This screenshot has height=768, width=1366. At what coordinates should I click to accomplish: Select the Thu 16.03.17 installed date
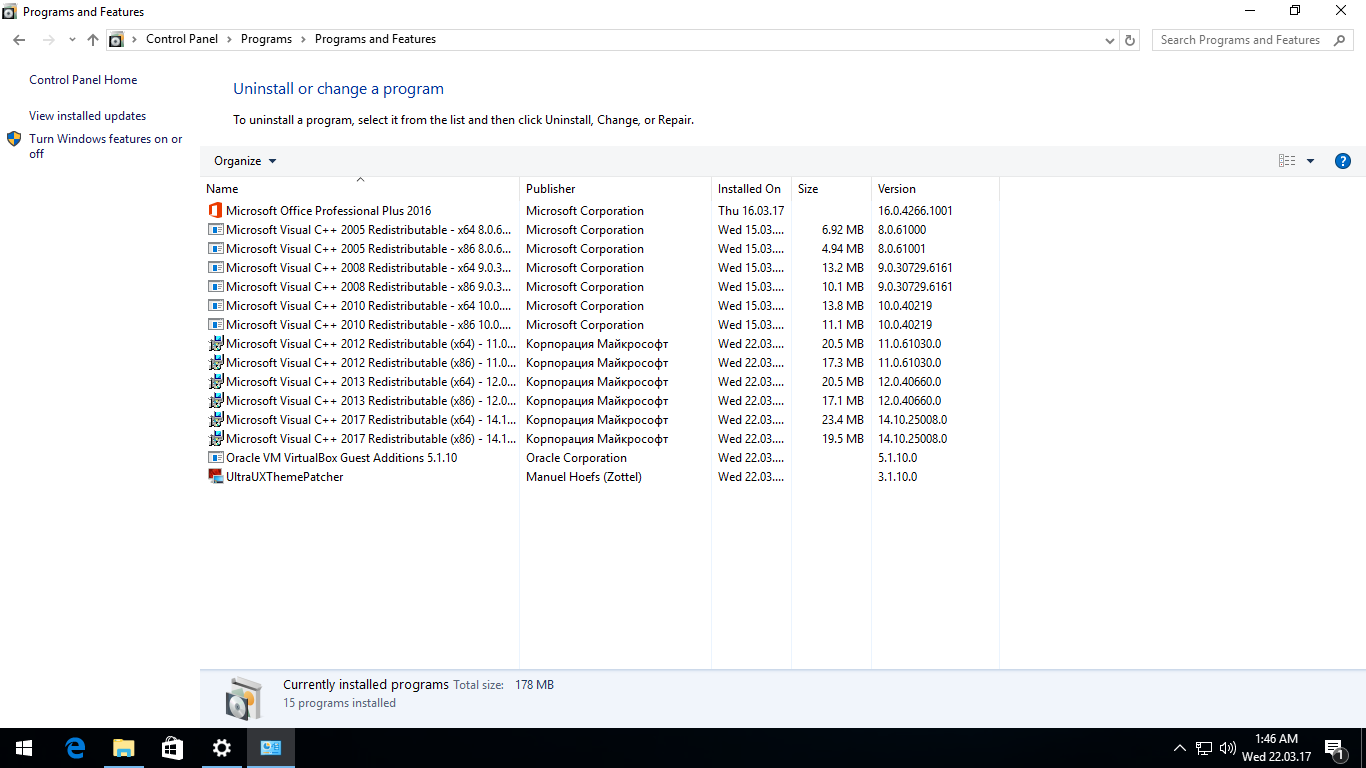point(751,211)
